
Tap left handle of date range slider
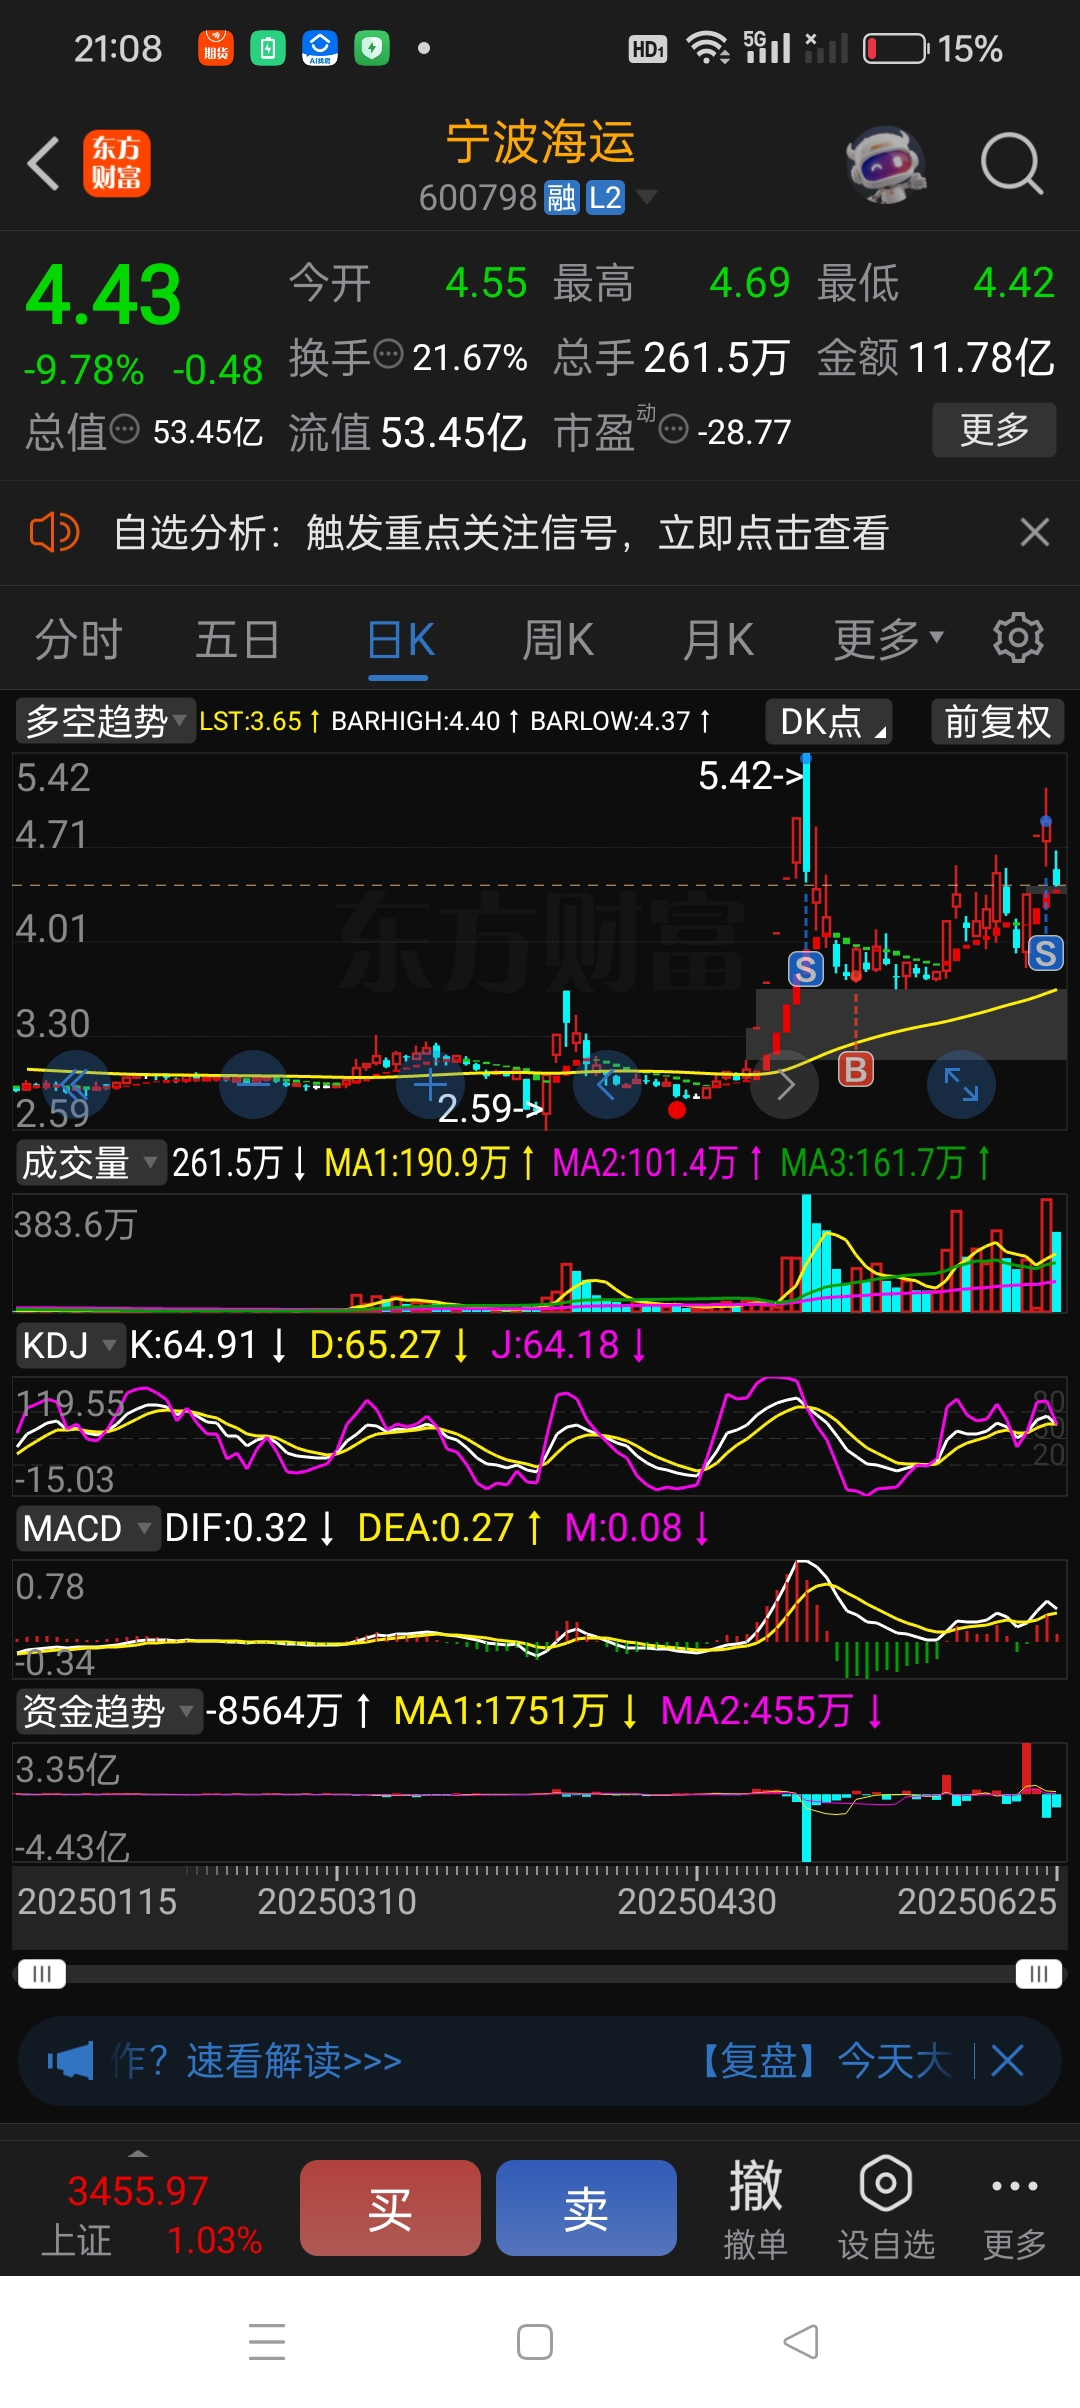[x=42, y=1974]
